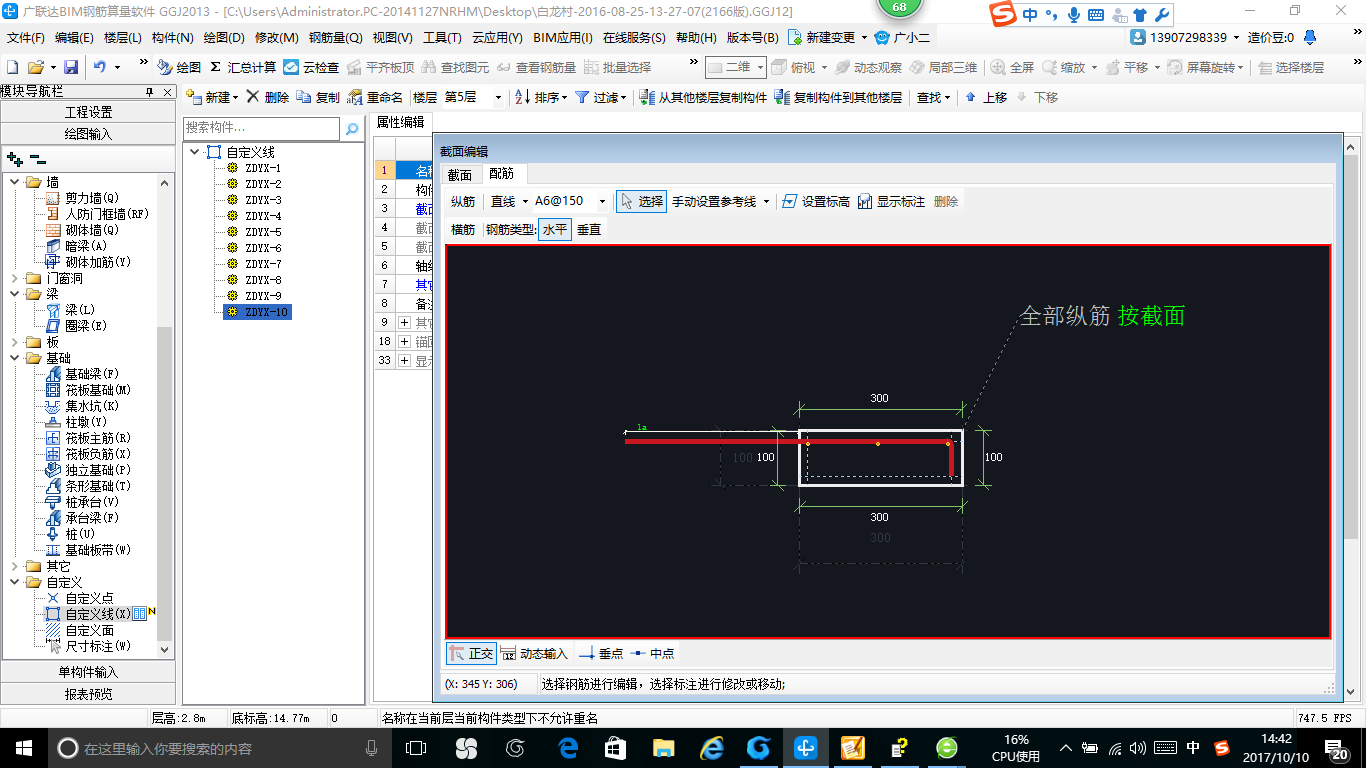This screenshot has height=768, width=1366.
Task: Click 从其他楼层复制构件 button
Action: pyautogui.click(x=703, y=97)
